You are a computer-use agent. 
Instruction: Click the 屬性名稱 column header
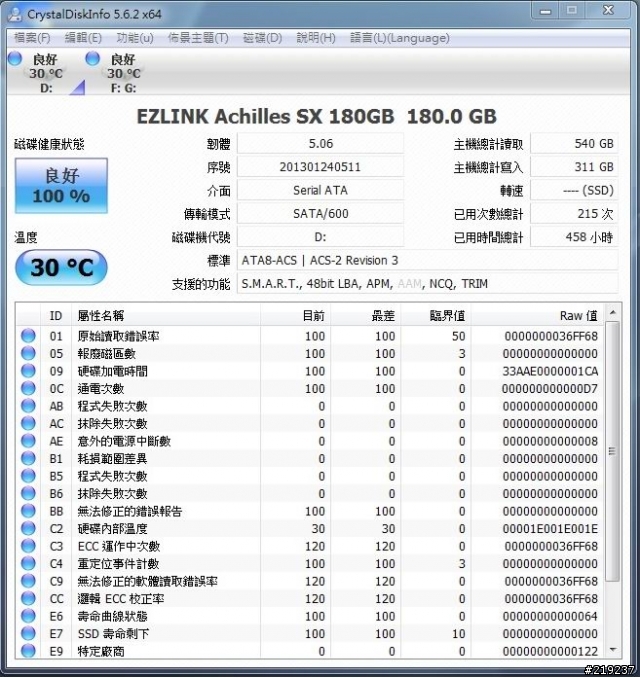pos(166,316)
